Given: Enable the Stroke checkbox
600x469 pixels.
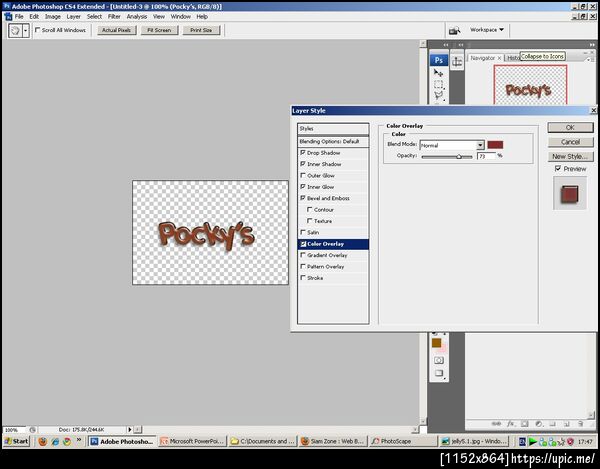Looking at the screenshot, I should point(303,278).
